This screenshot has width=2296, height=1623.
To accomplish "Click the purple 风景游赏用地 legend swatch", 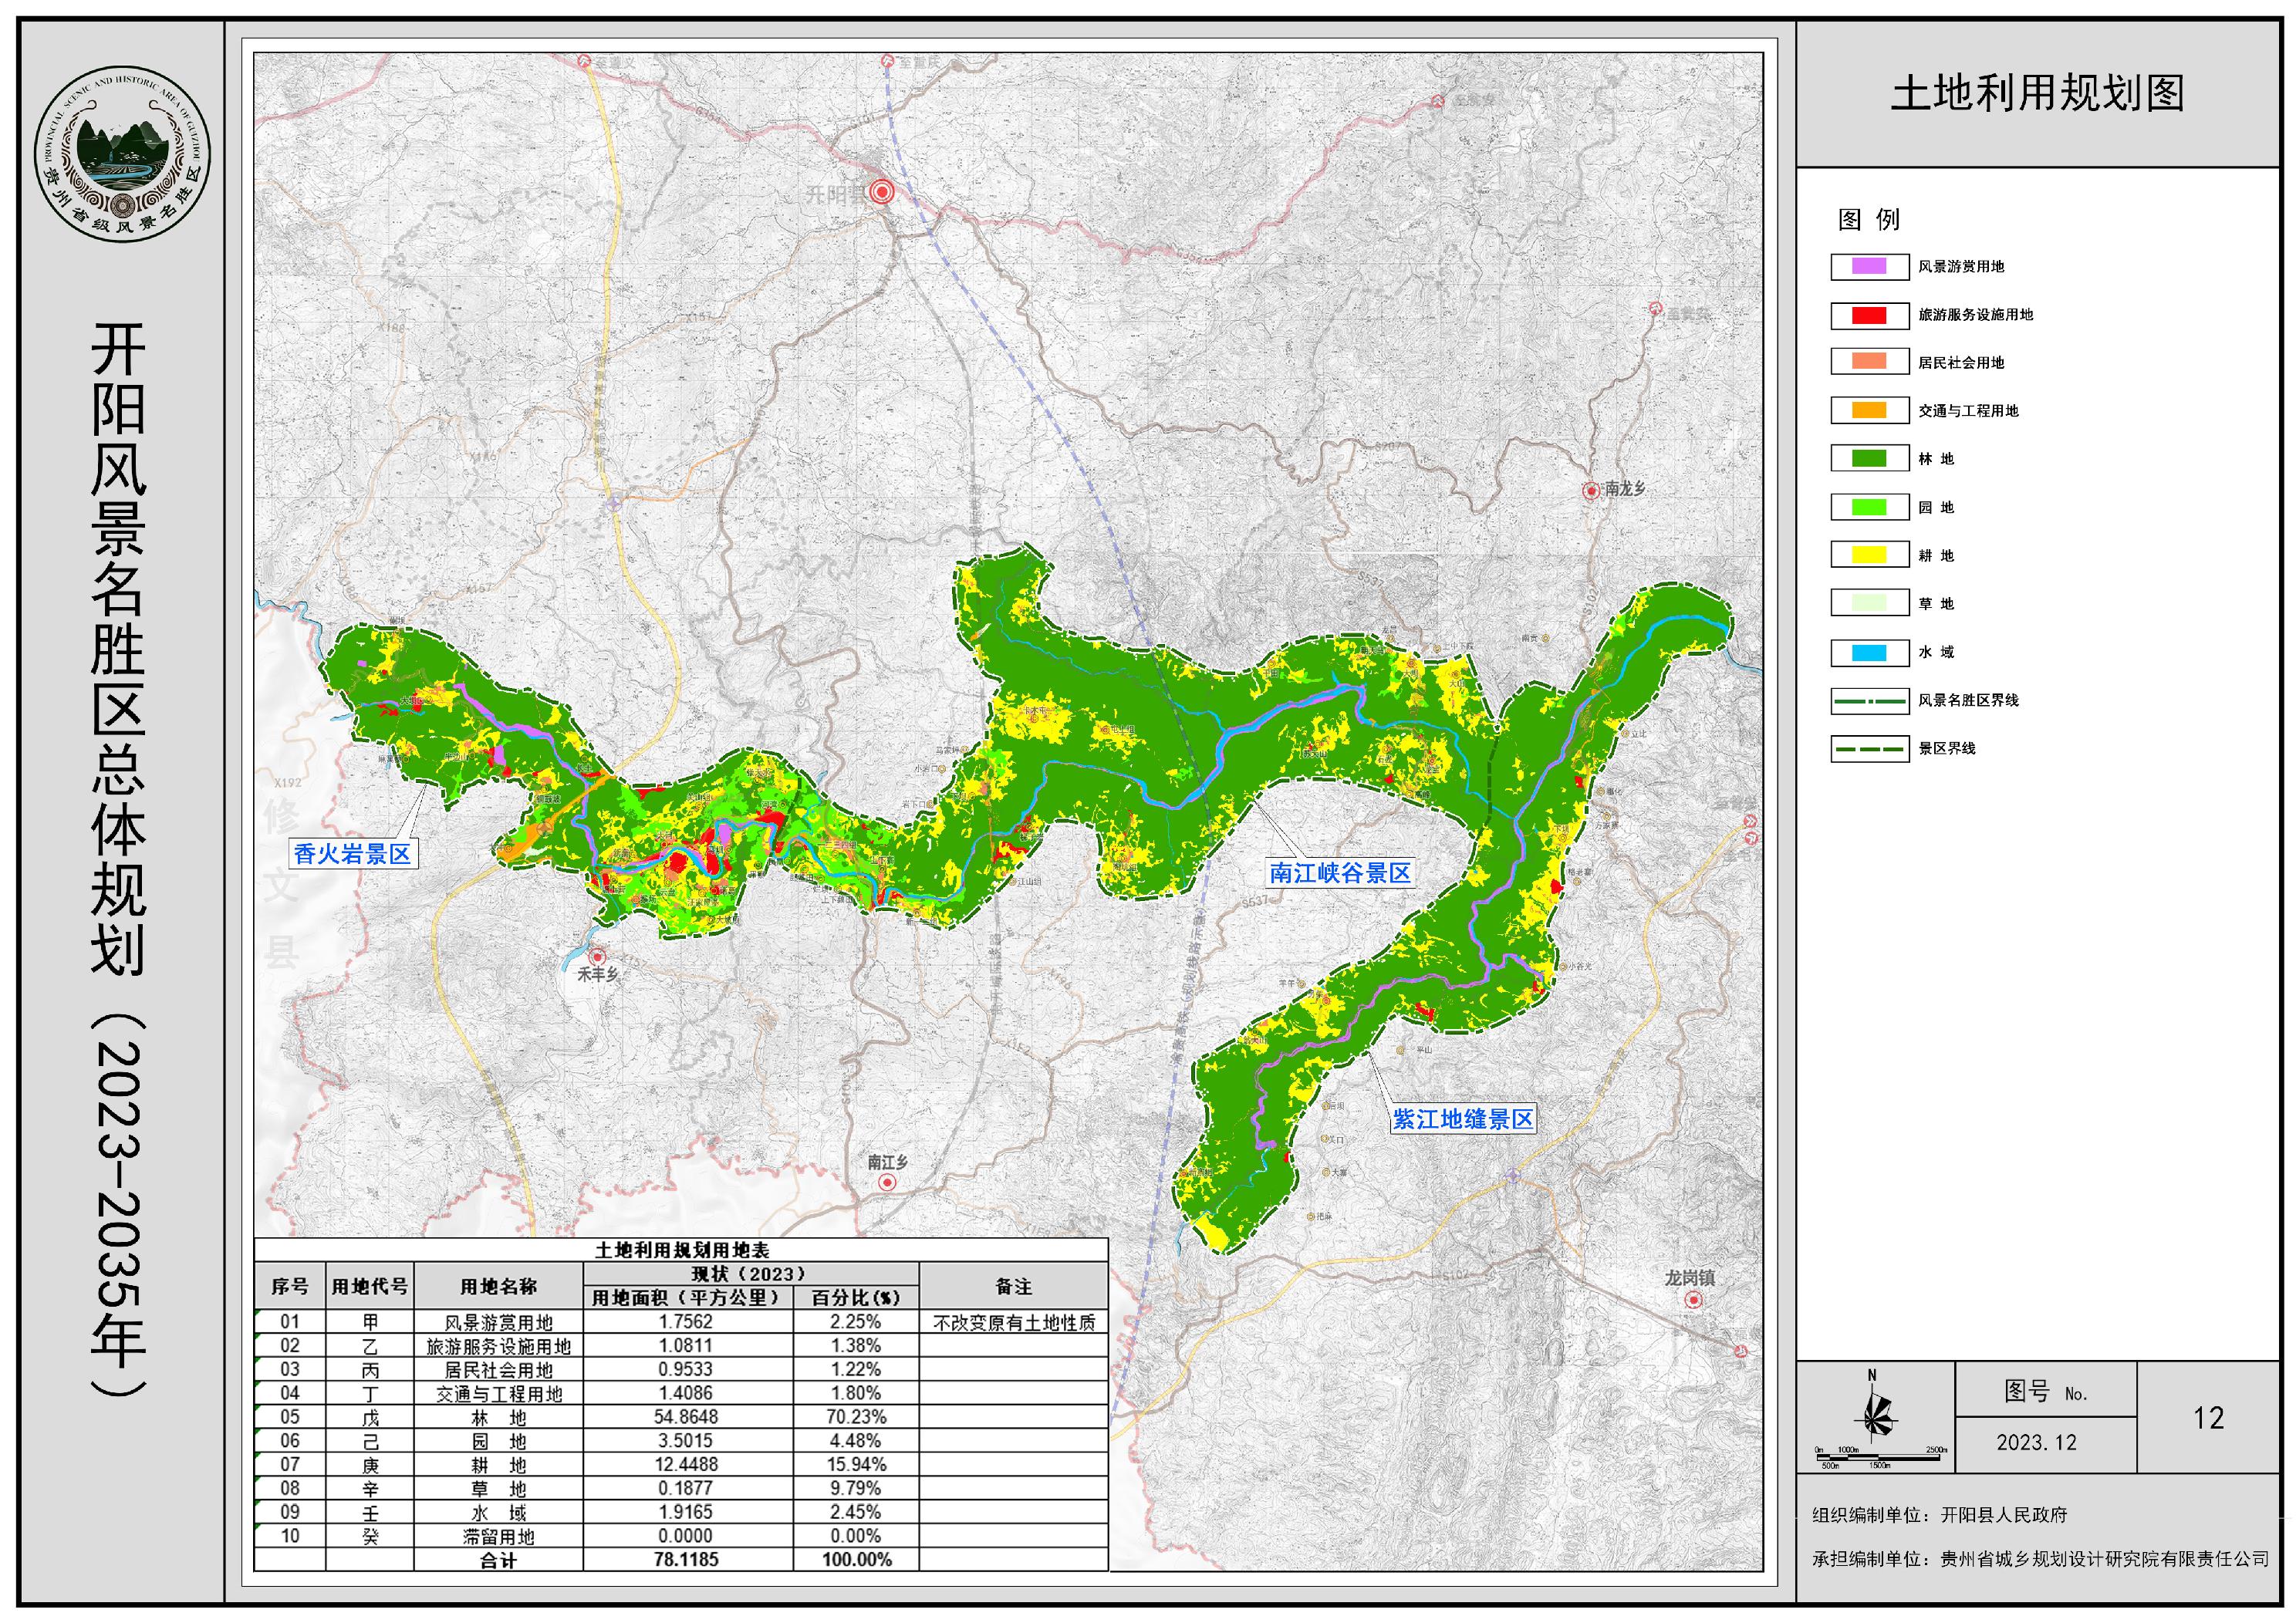I will click(x=1868, y=267).
